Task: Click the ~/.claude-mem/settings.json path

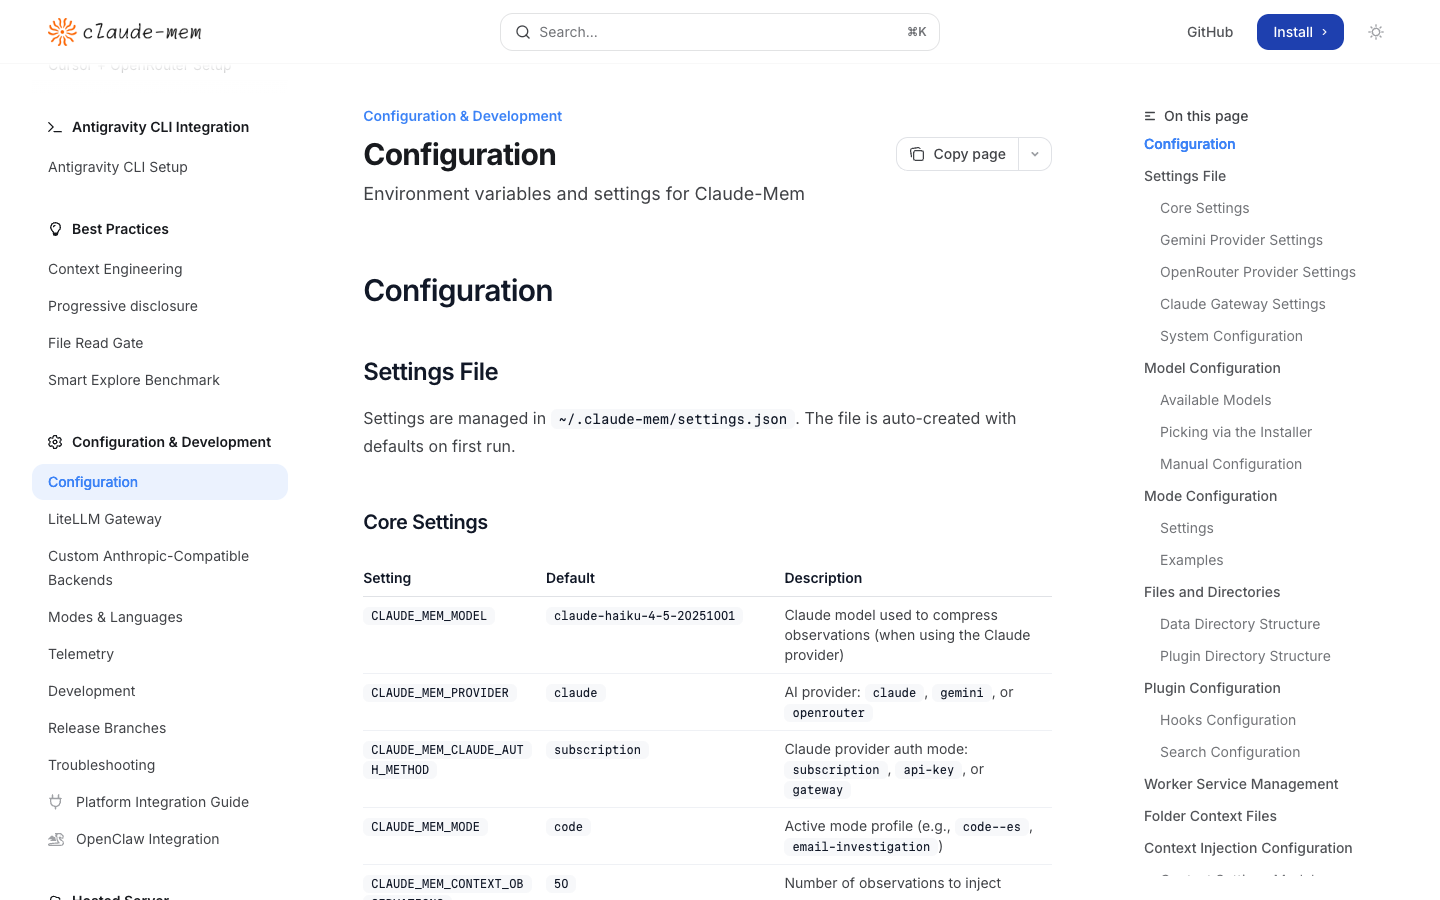Action: (x=673, y=419)
